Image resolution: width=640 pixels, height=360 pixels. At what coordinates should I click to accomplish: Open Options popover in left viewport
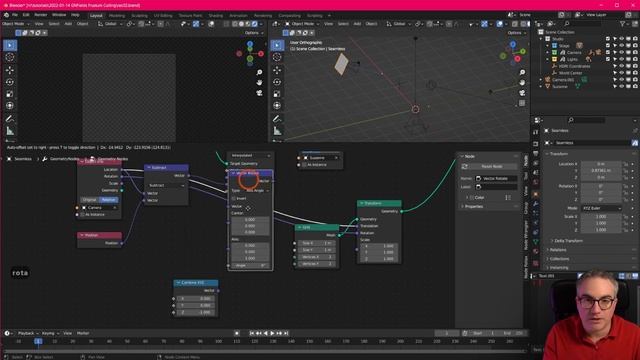[x=253, y=33]
